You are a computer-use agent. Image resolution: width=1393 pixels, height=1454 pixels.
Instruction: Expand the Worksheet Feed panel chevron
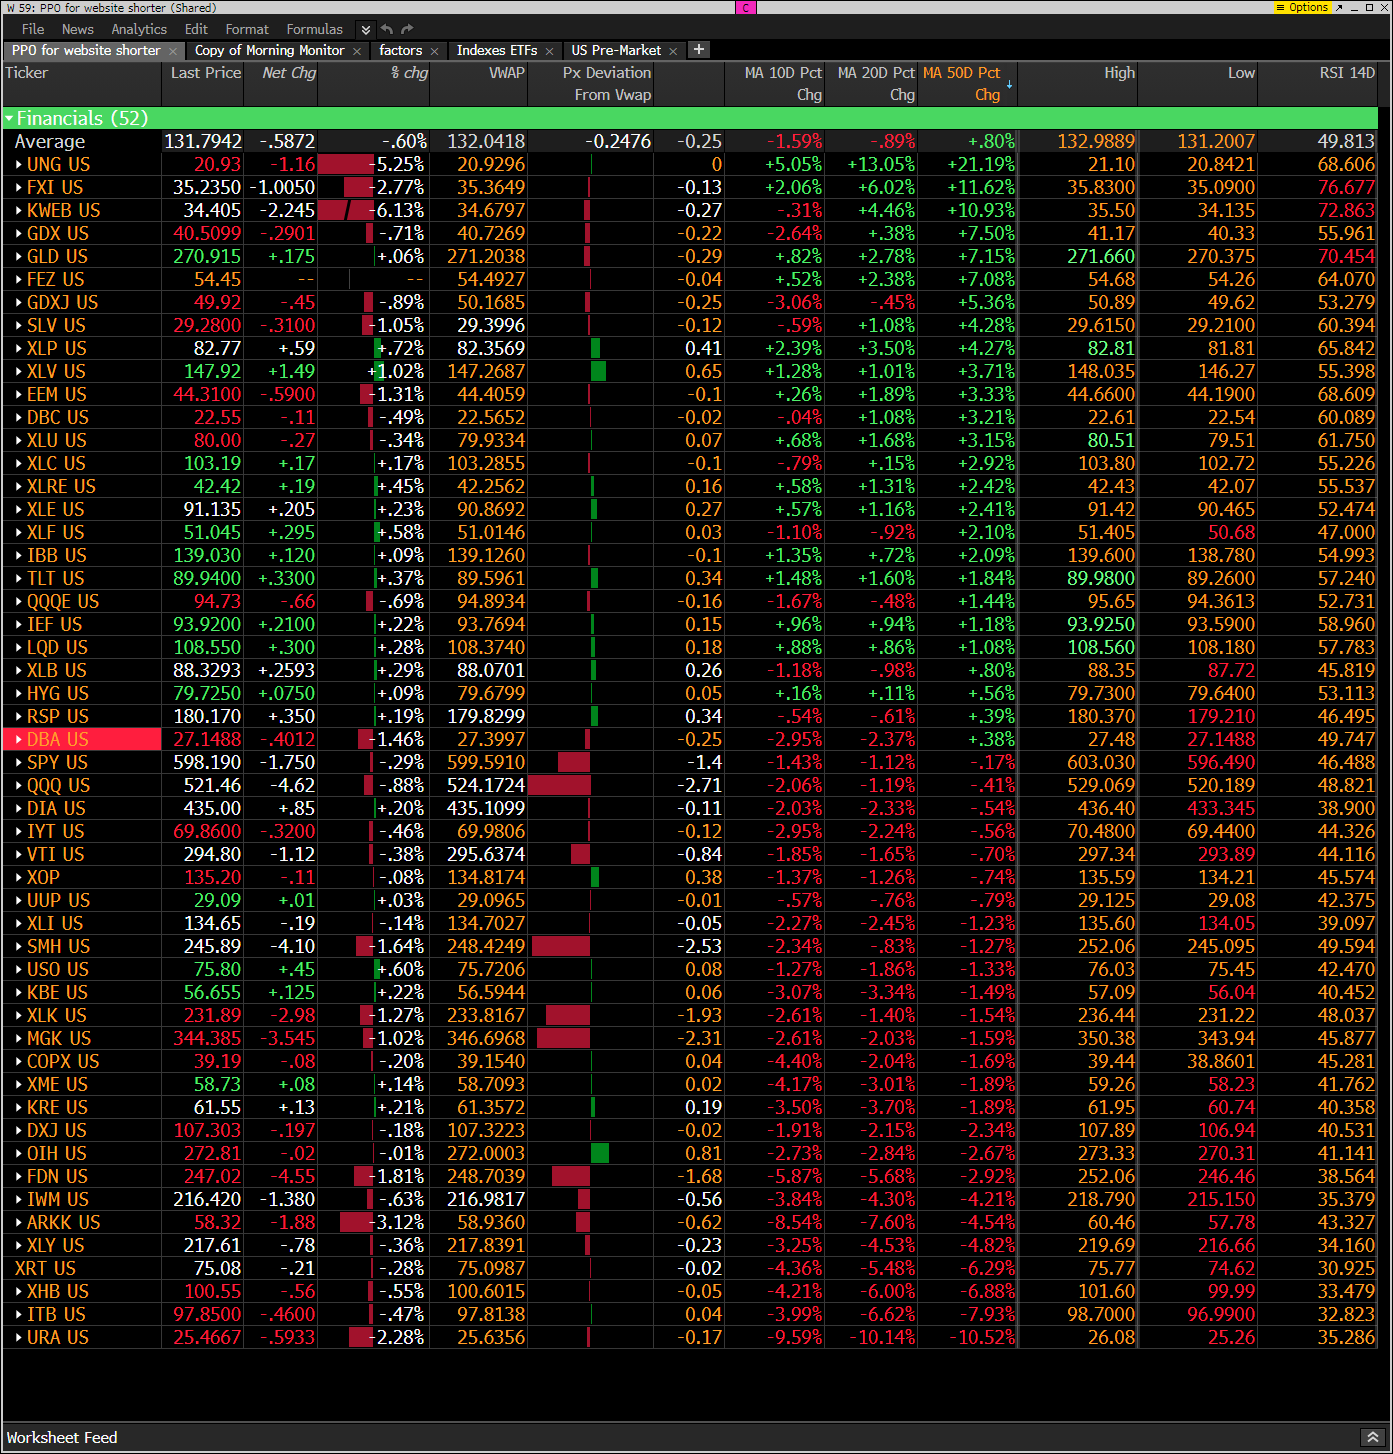1372,1437
